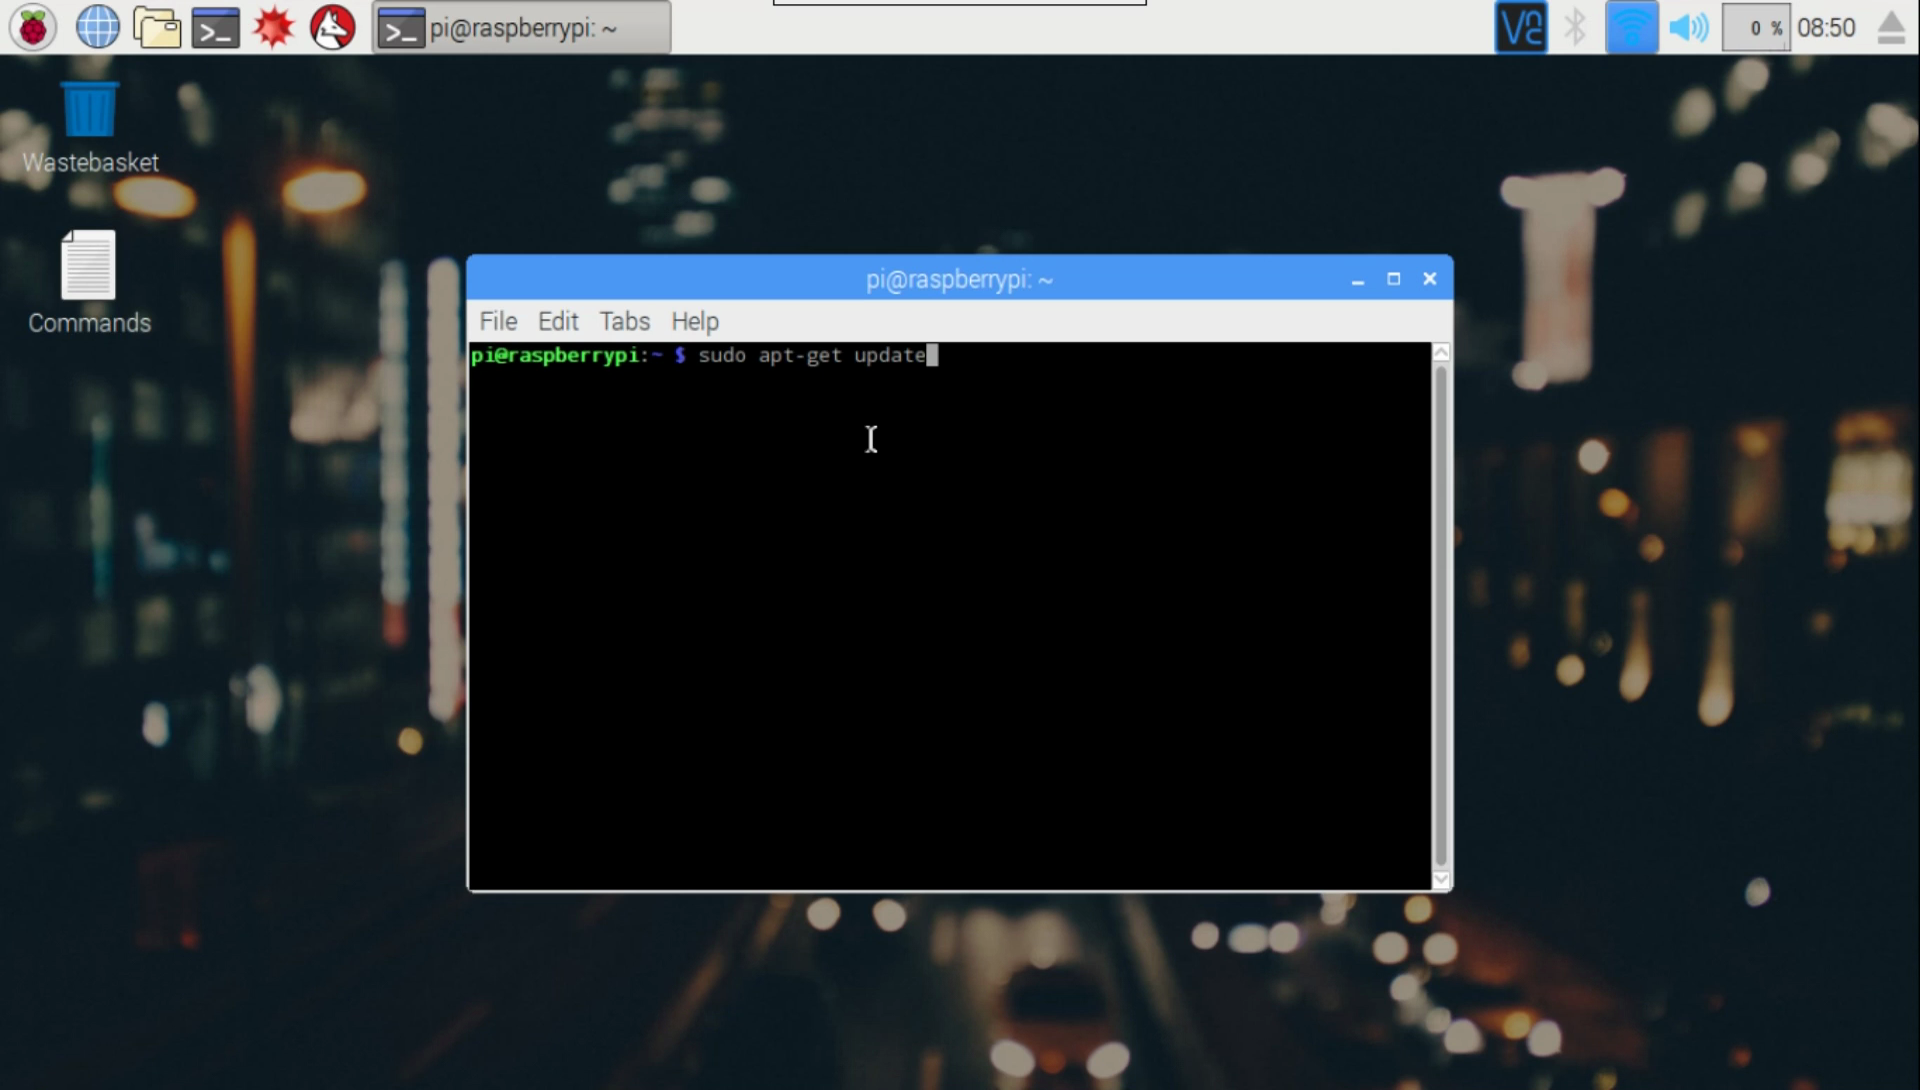Viewport: 1920px width, 1090px height.
Task: Click the Bluetooth status icon
Action: pyautogui.click(x=1578, y=26)
